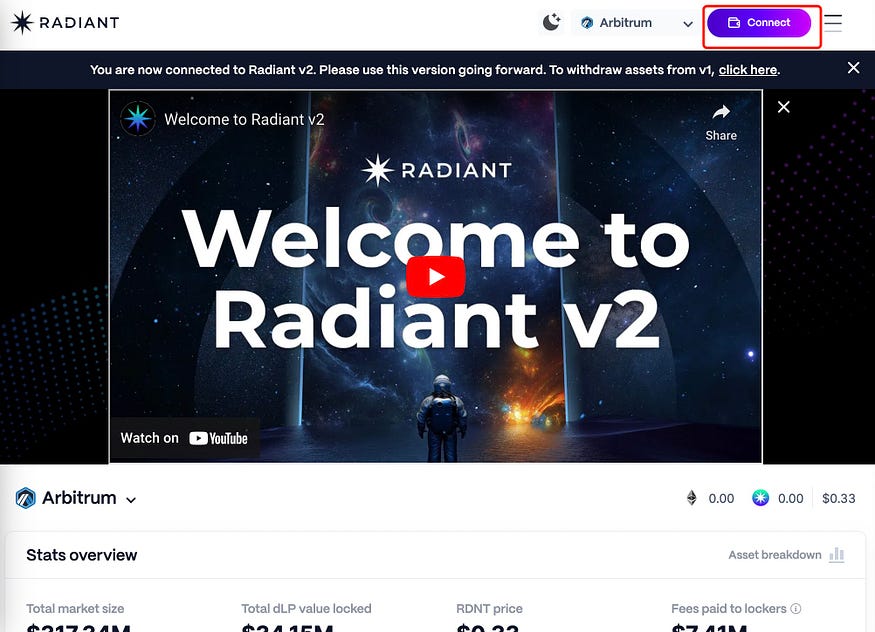This screenshot has height=632, width=875.
Task: Click the ETH balance 0.00 value
Action: click(721, 498)
